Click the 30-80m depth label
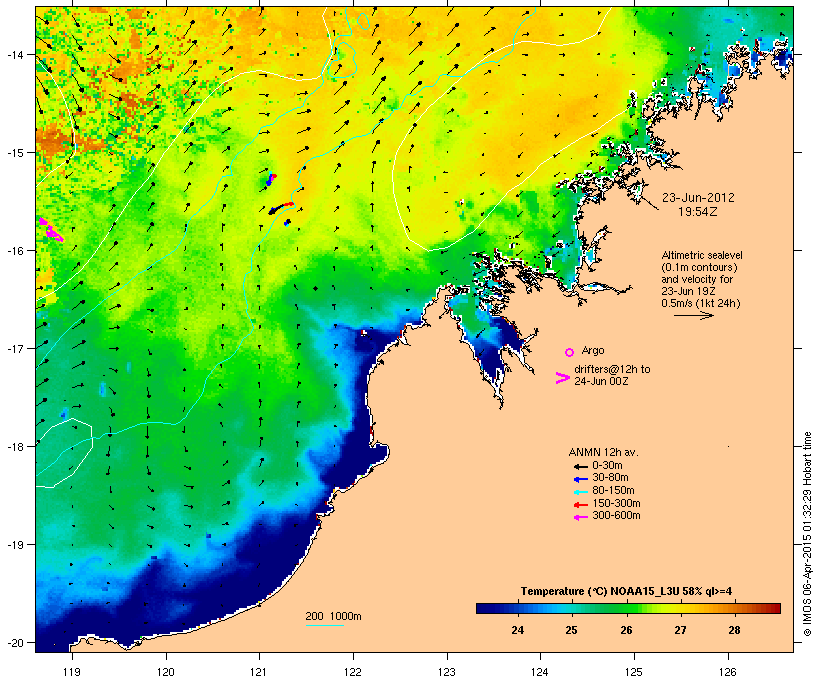 coord(610,478)
